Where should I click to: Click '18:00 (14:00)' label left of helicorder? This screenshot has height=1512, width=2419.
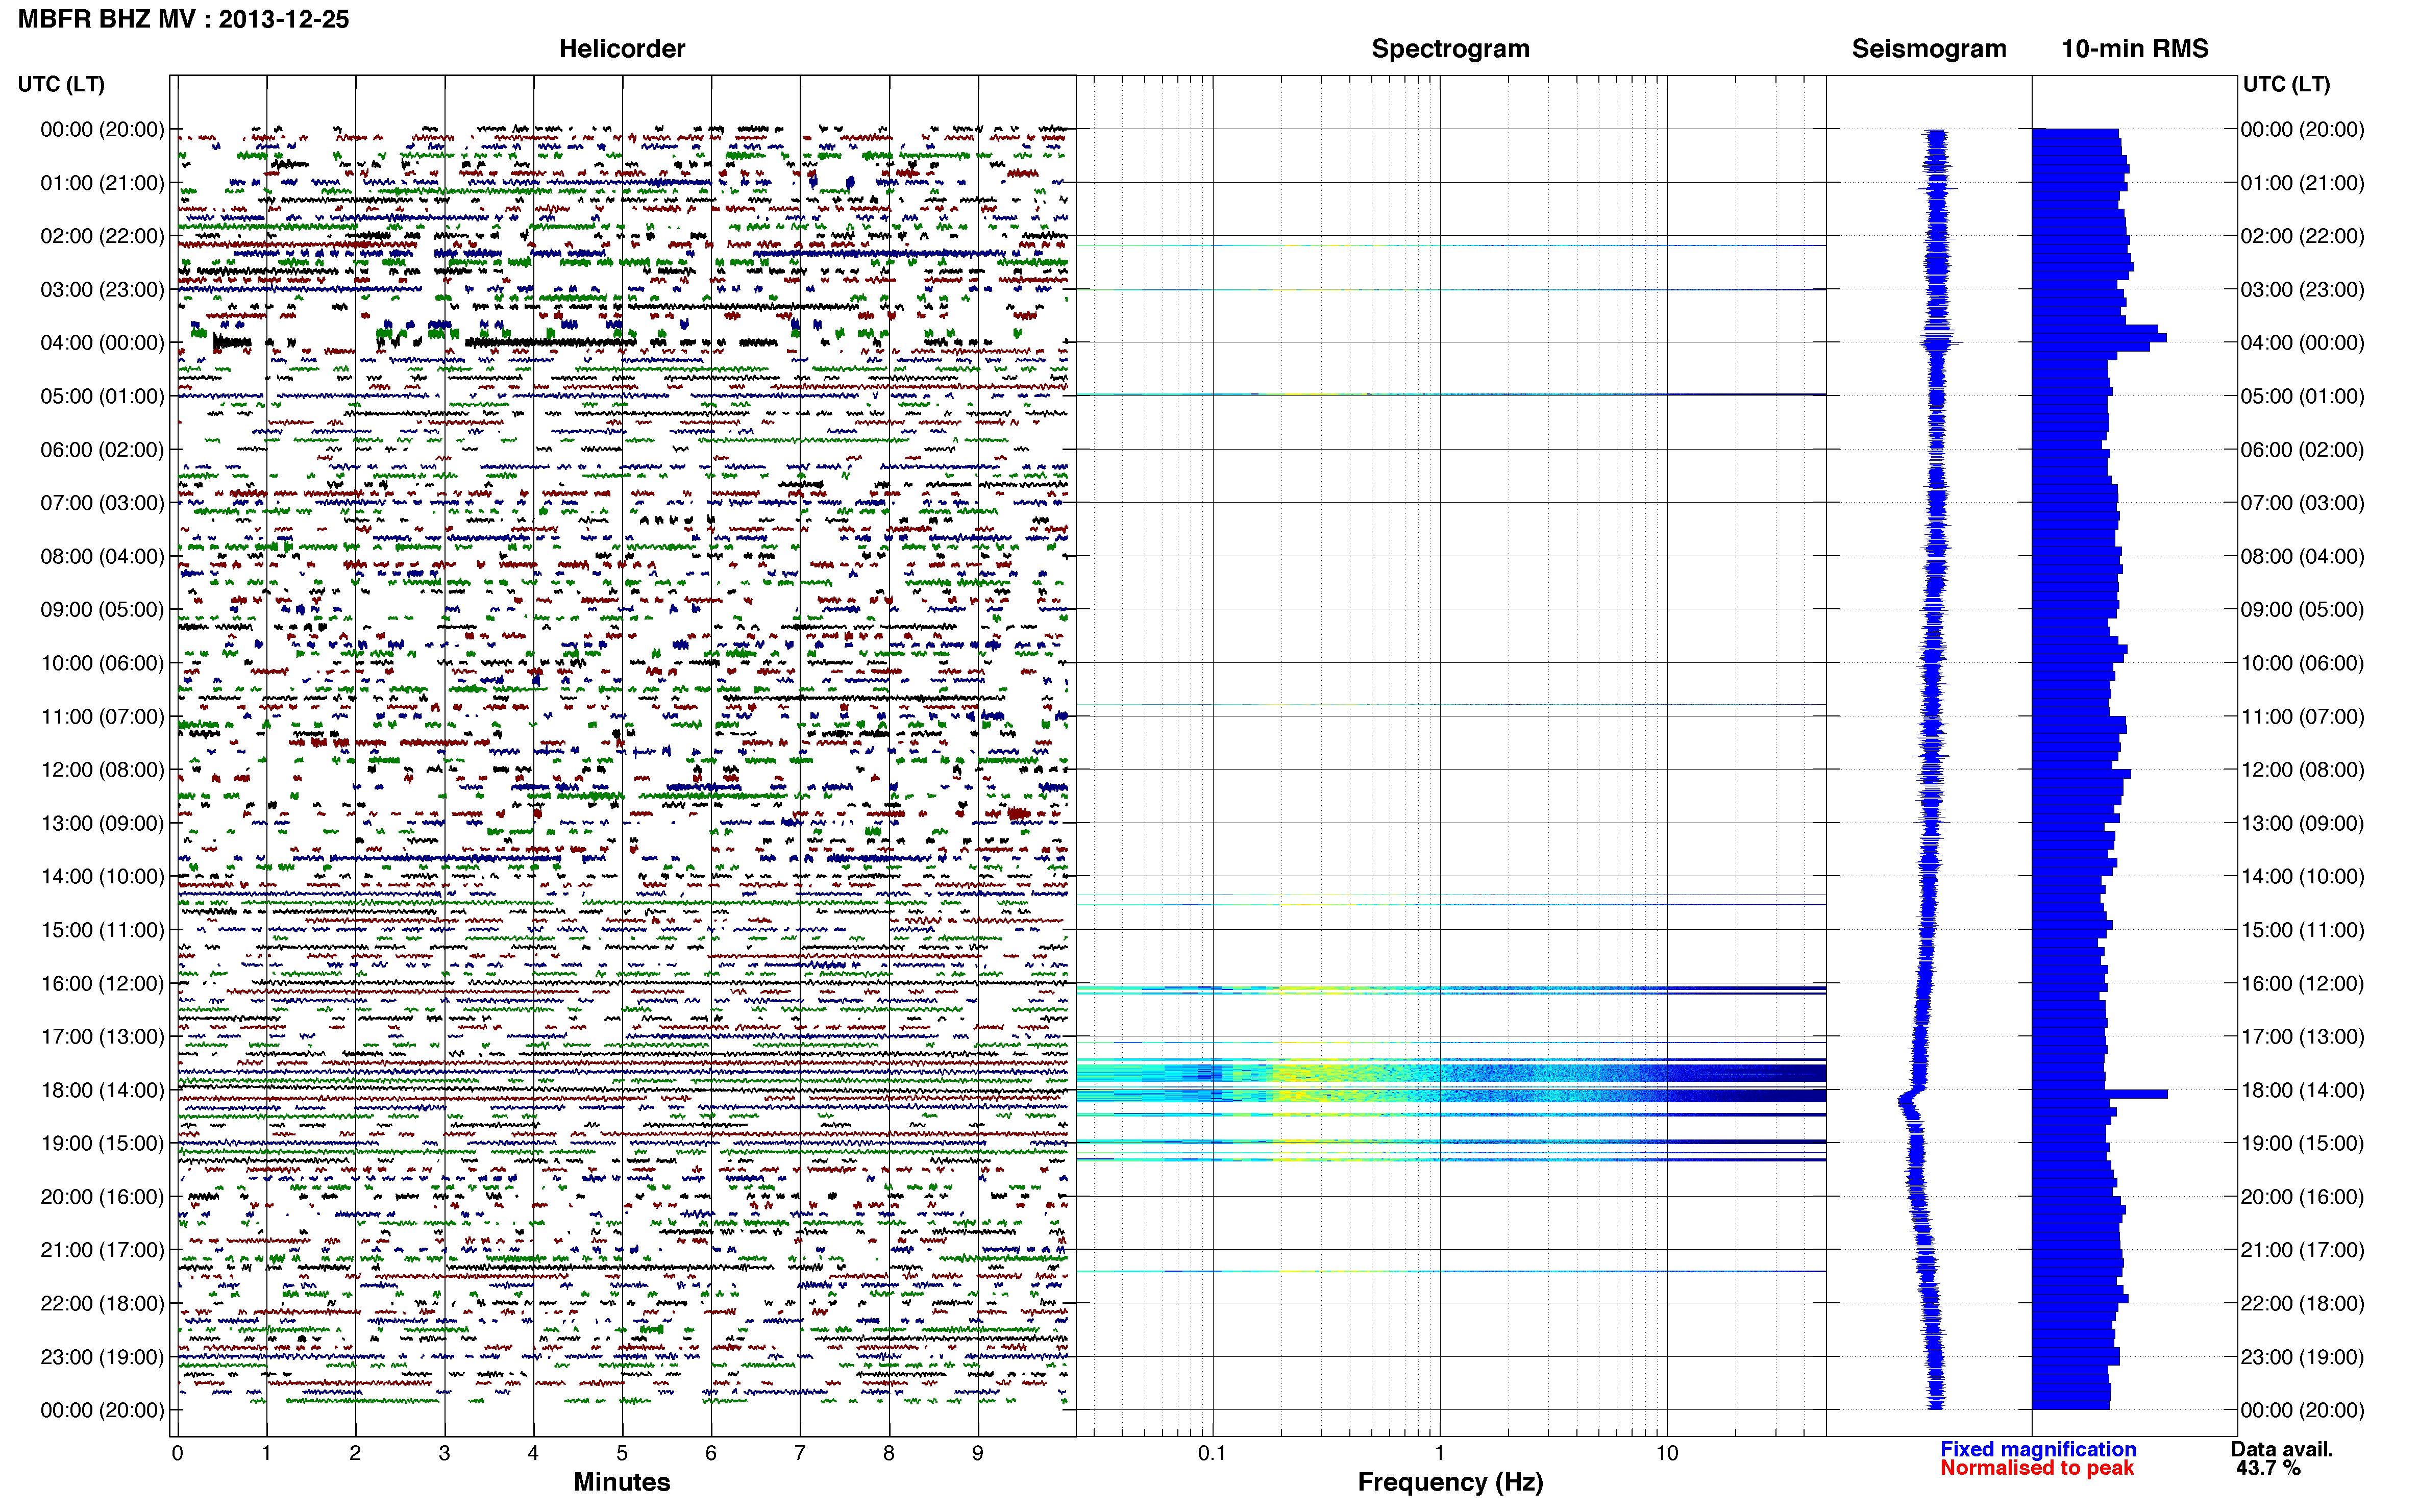coord(102,1090)
